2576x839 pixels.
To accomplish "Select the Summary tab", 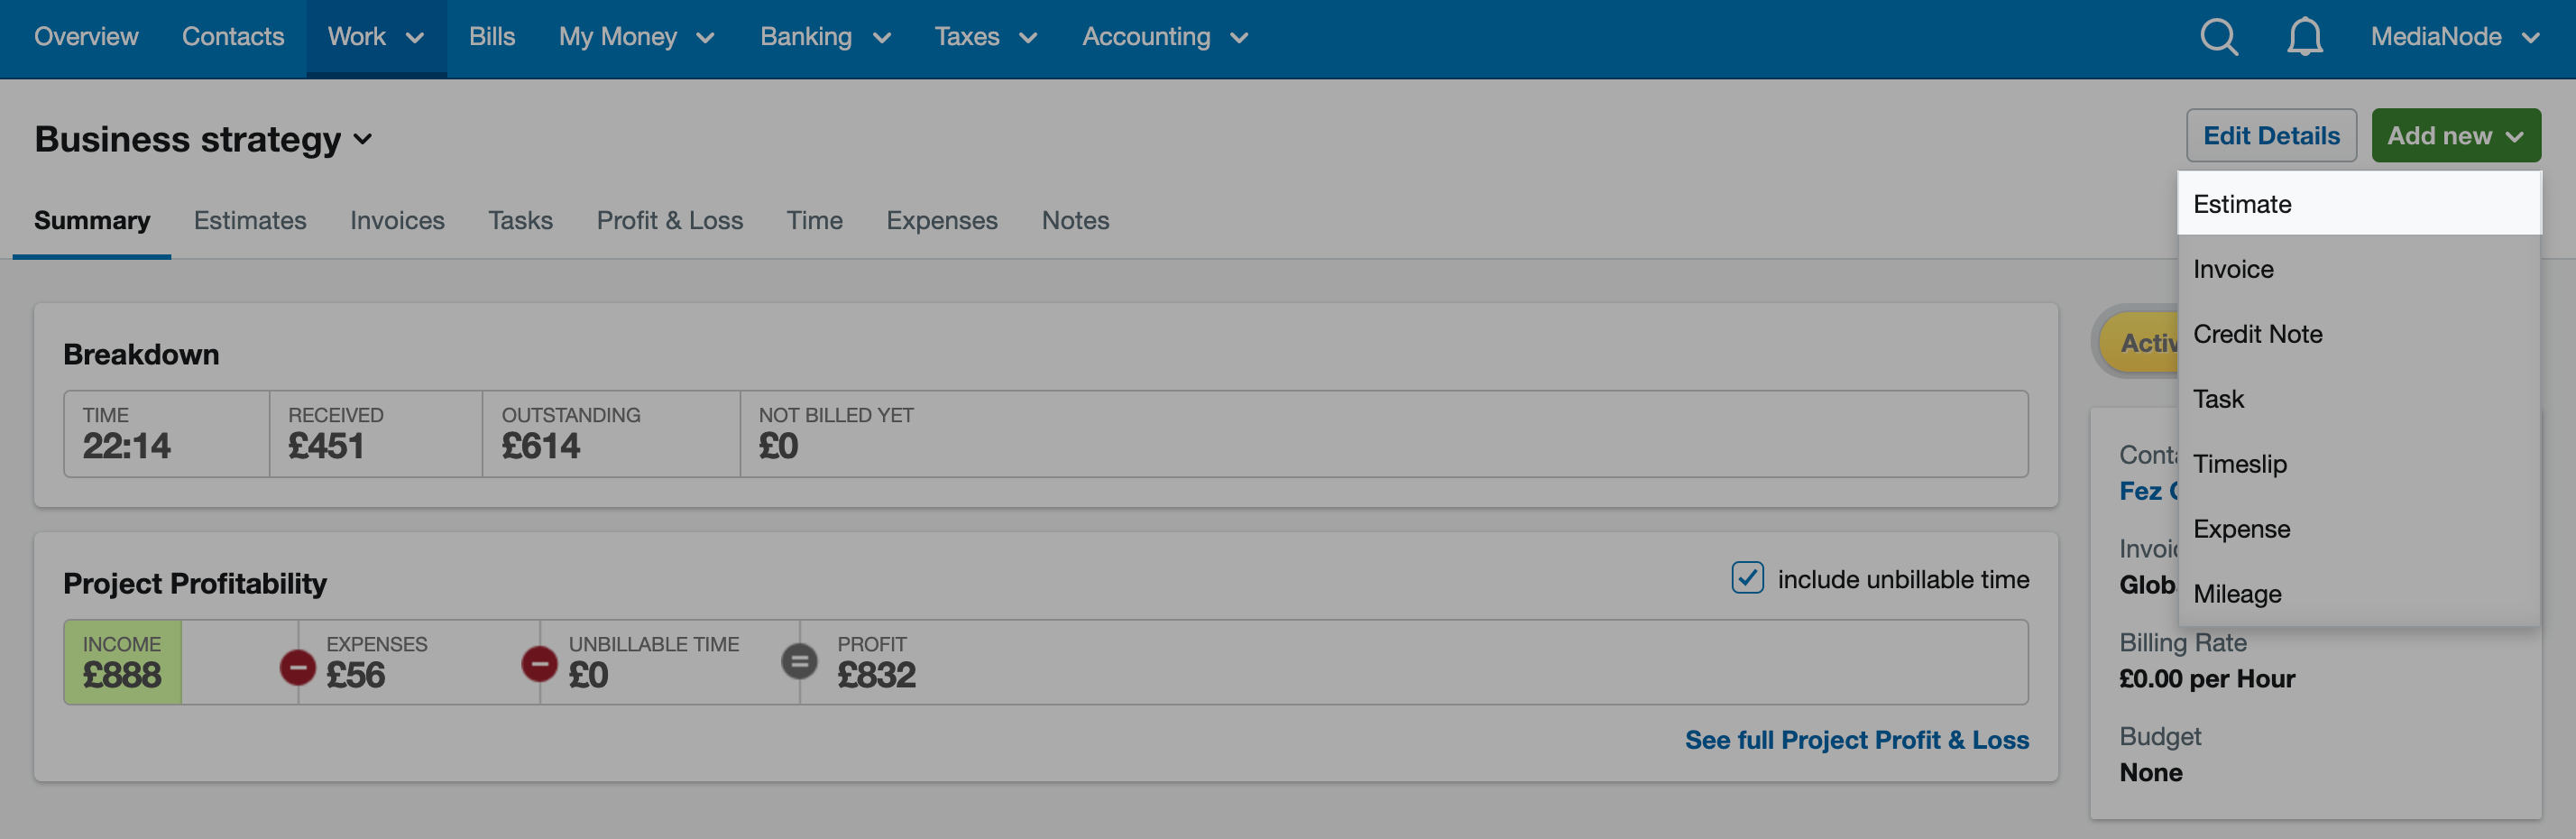I will click(x=92, y=220).
